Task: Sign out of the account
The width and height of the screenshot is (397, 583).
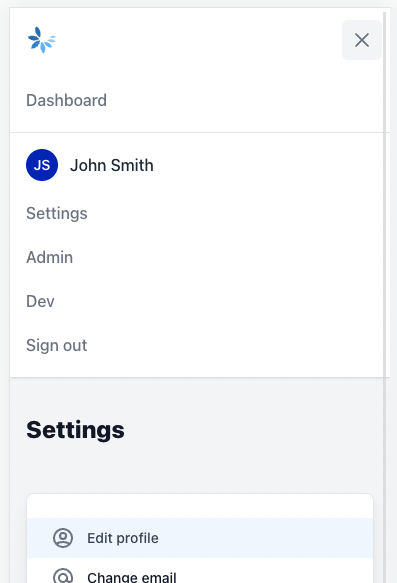Action: pyautogui.click(x=57, y=345)
